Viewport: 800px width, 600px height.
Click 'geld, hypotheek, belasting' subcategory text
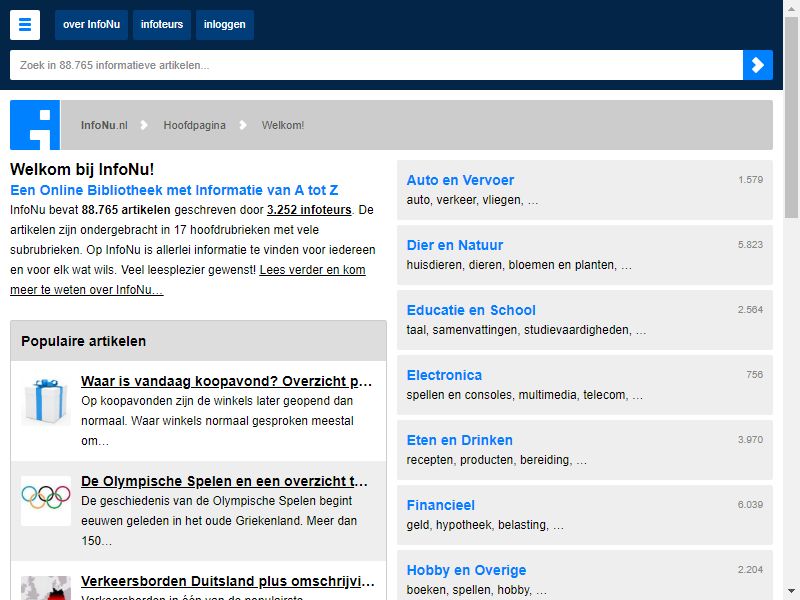click(x=485, y=525)
